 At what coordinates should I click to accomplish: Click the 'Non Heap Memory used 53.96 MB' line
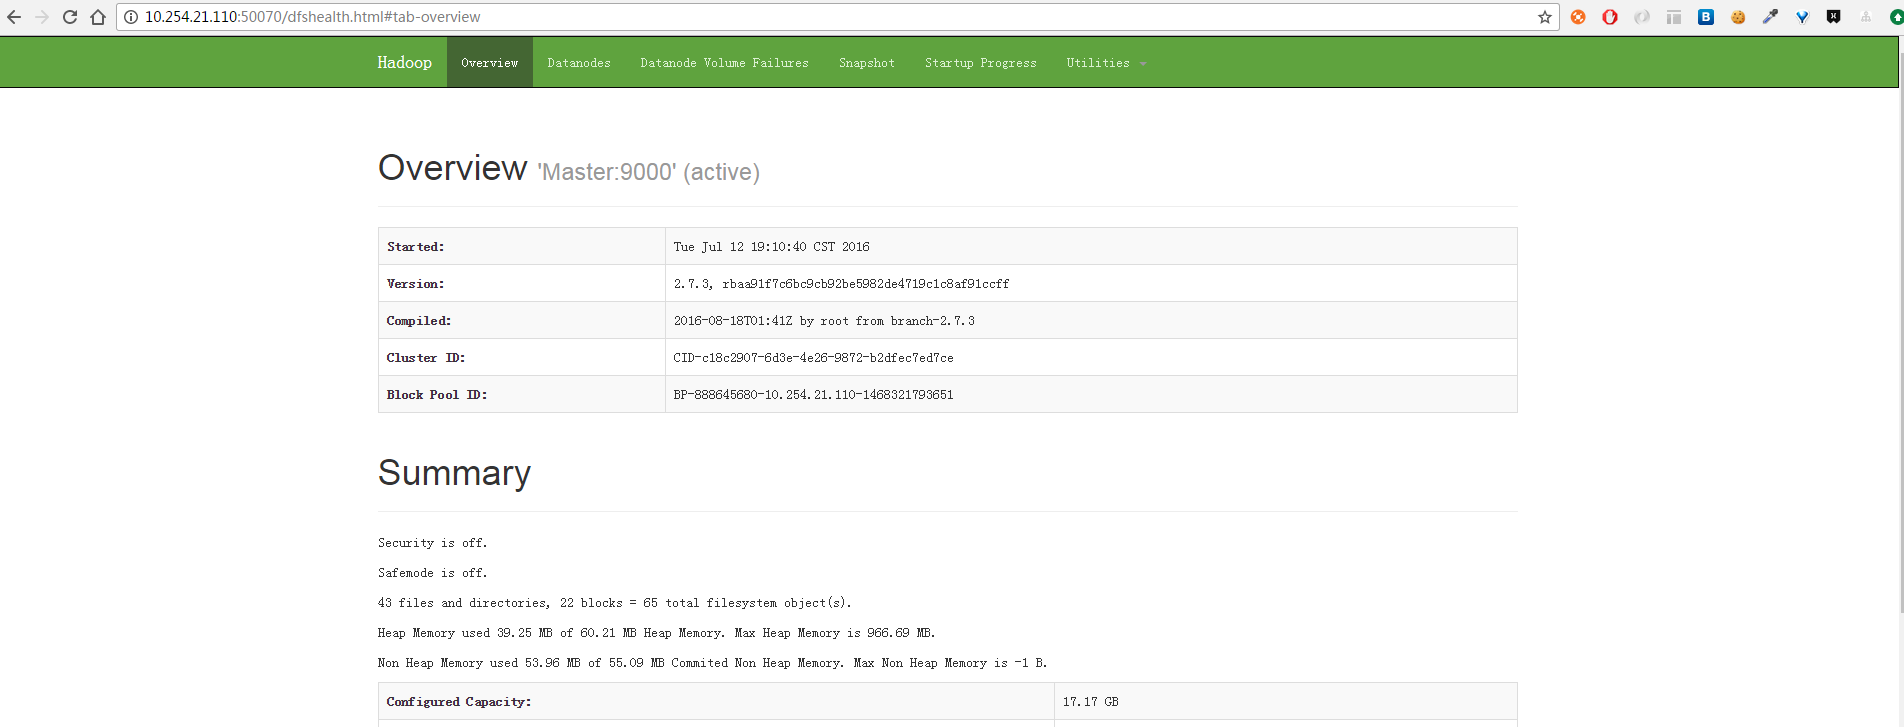click(713, 662)
